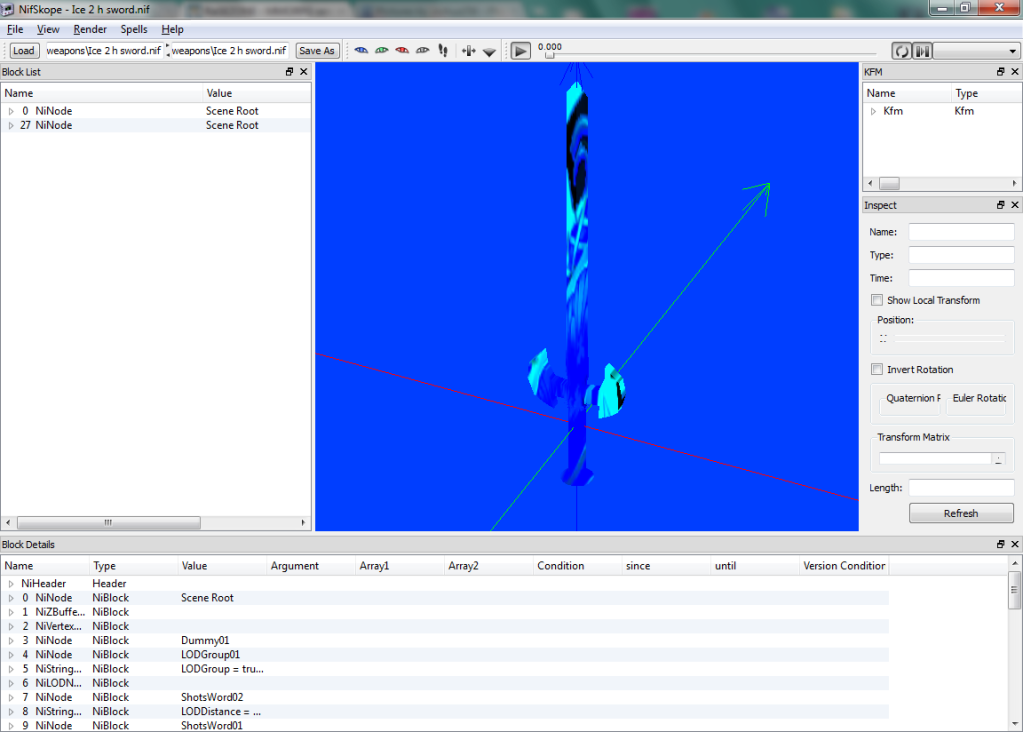Open the Render menu

click(x=90, y=29)
